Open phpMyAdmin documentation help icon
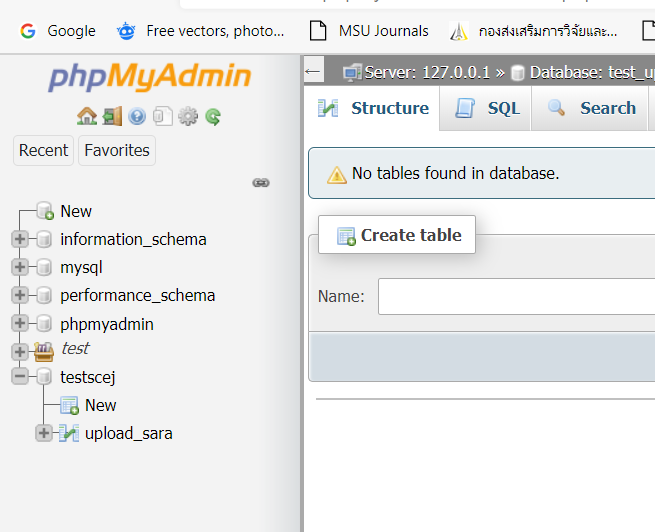This screenshot has width=655, height=532. click(x=137, y=117)
